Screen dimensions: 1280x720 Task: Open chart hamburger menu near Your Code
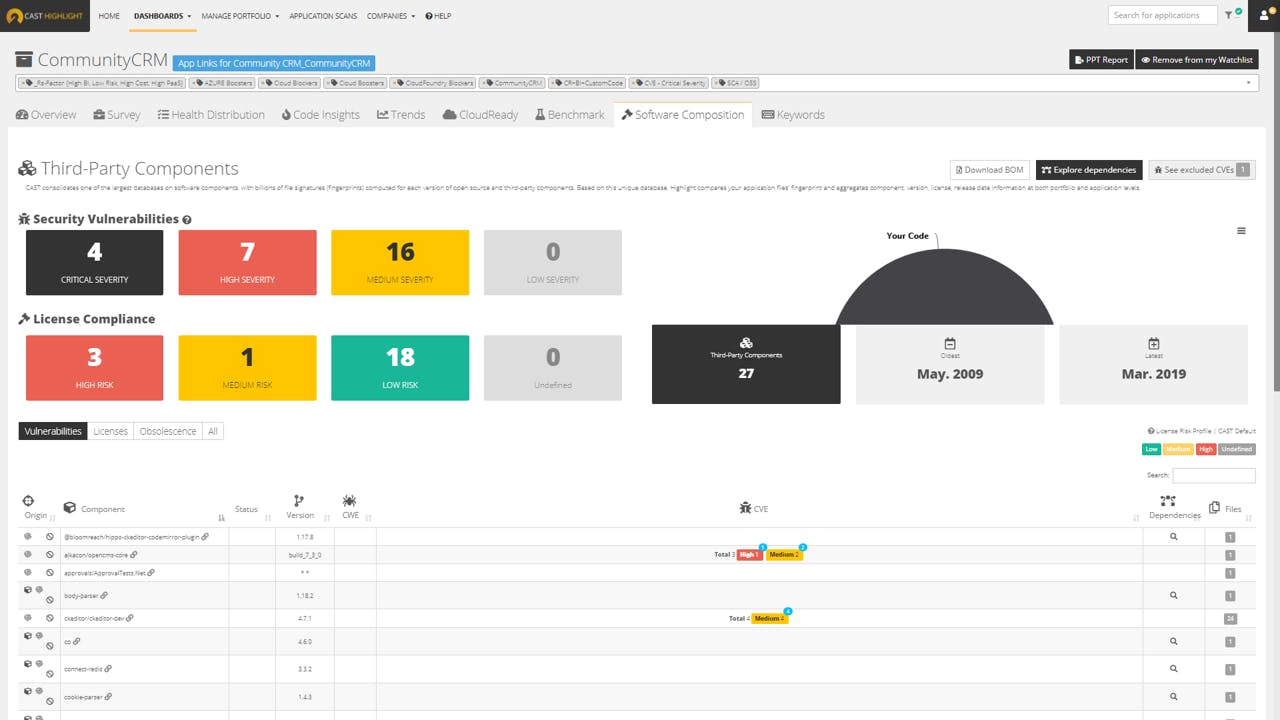tap(1241, 231)
